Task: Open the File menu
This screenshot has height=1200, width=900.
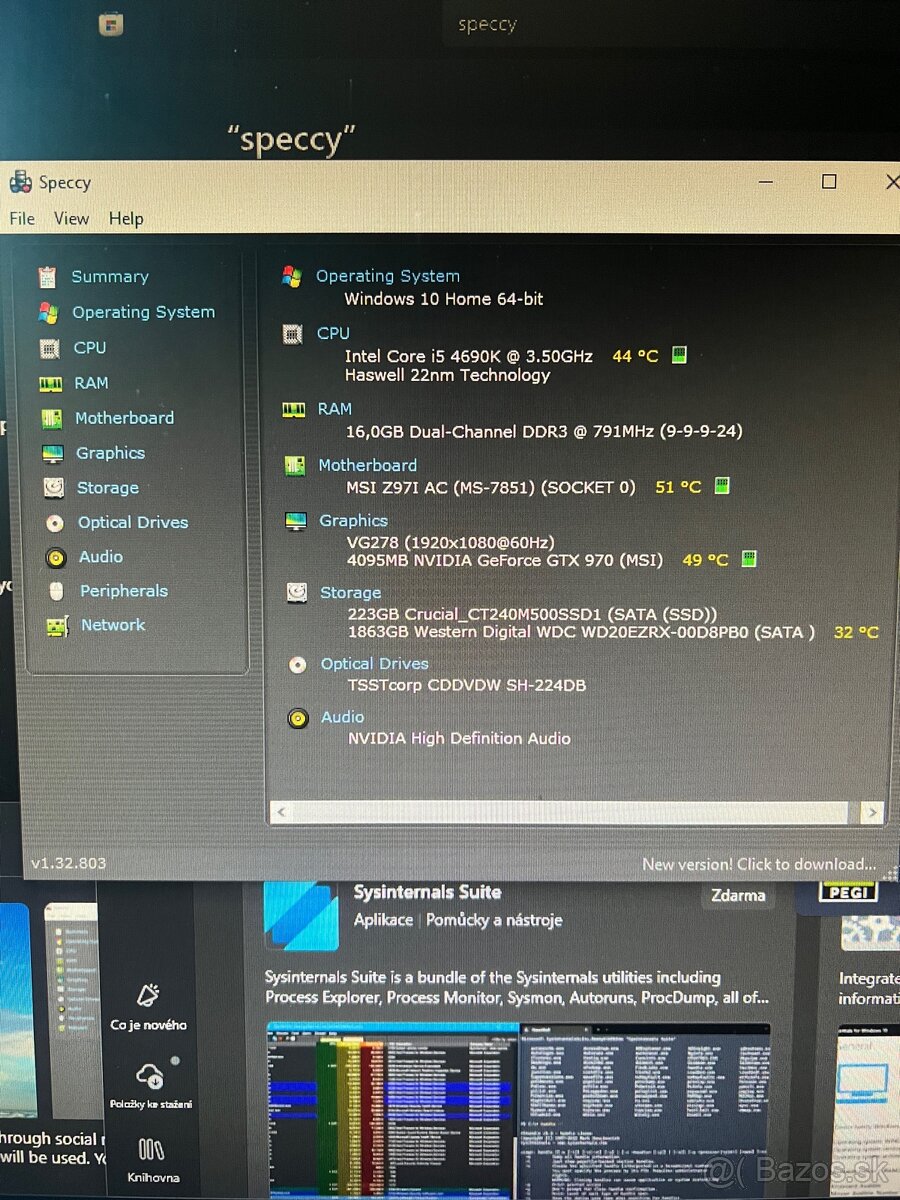Action: coord(21,218)
